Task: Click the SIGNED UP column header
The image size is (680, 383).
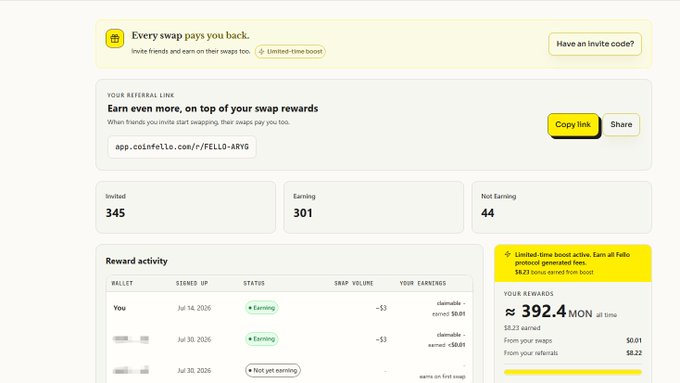Action: click(x=192, y=283)
